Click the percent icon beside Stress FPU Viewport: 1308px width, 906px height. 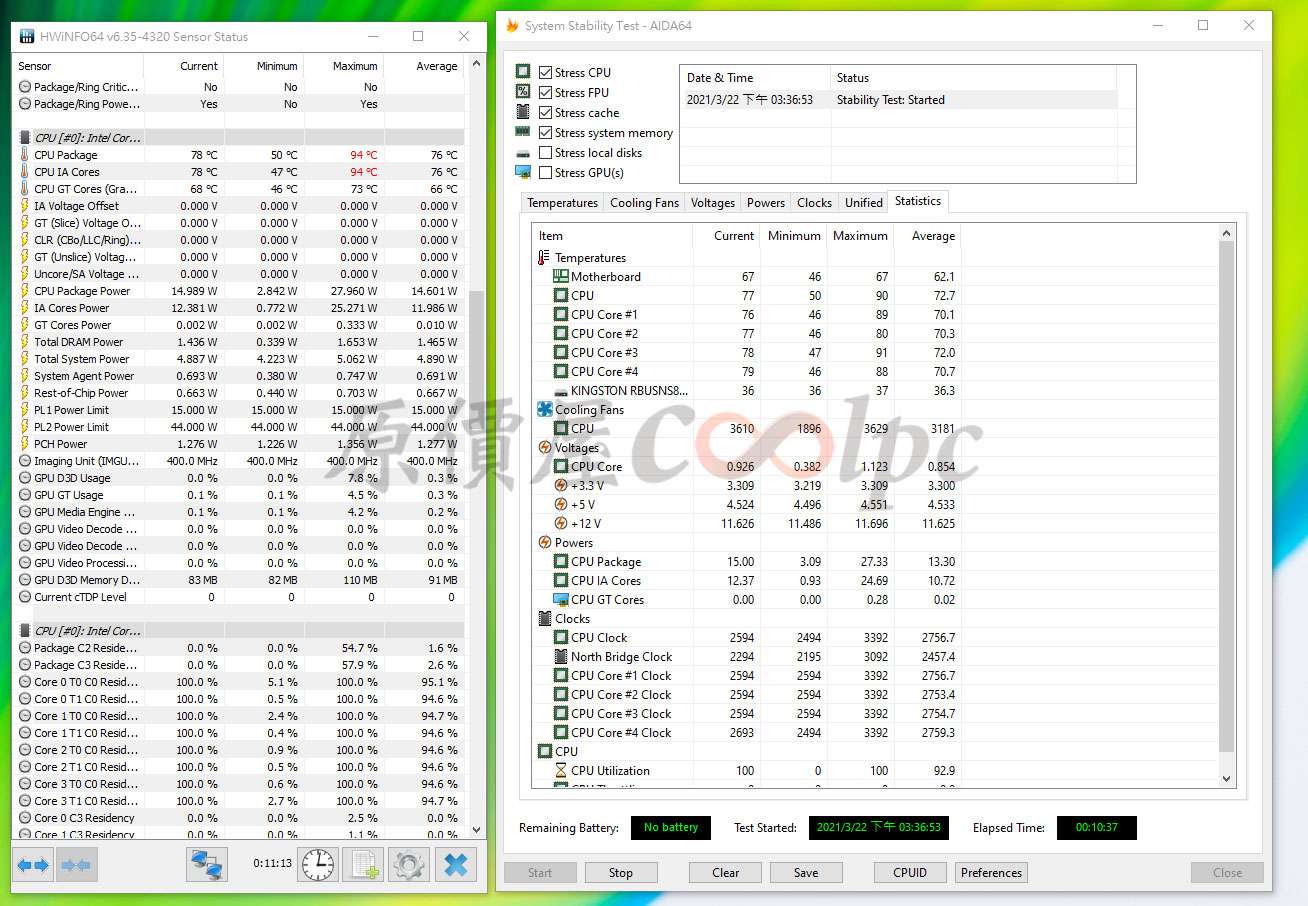[x=522, y=92]
